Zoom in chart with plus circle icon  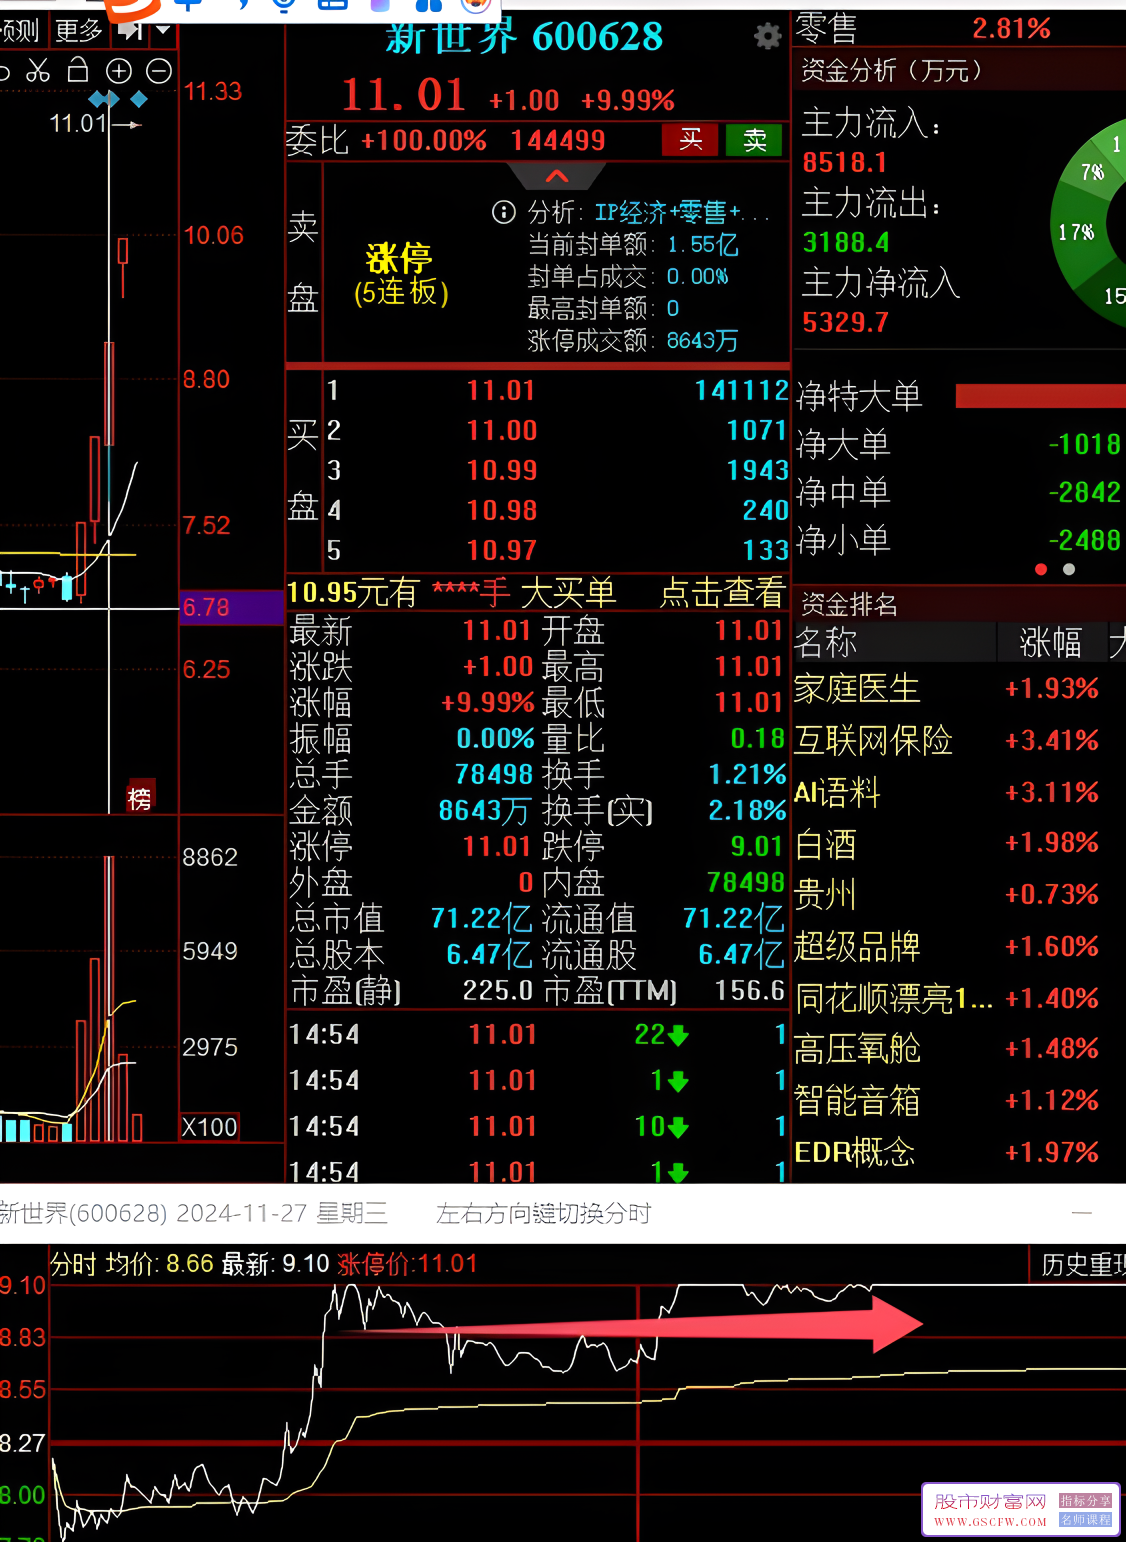coord(119,71)
